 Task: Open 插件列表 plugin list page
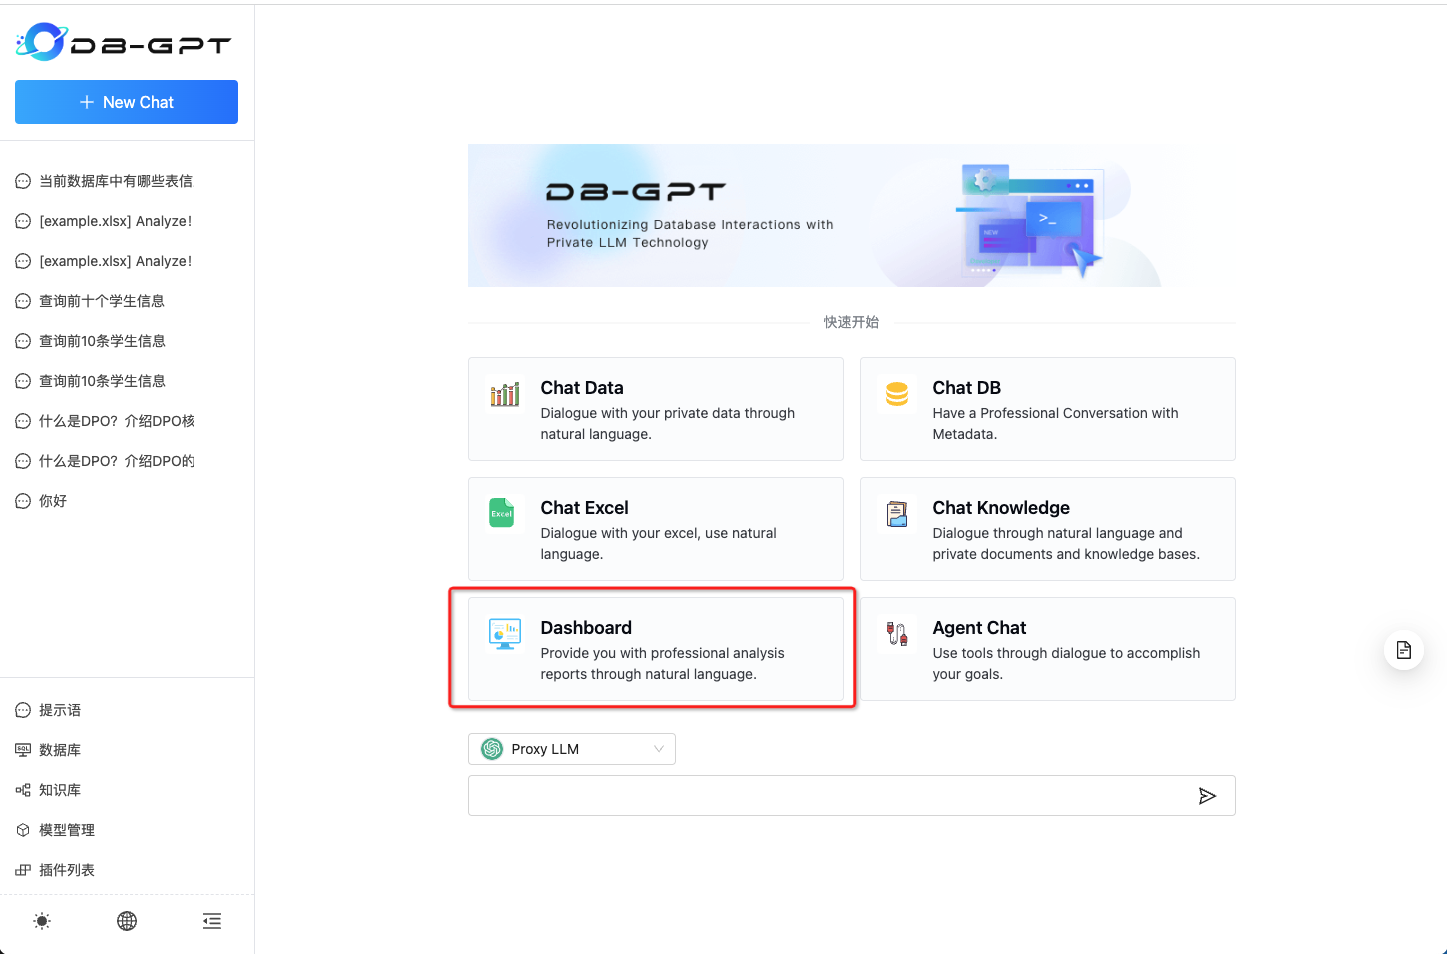(x=67, y=870)
